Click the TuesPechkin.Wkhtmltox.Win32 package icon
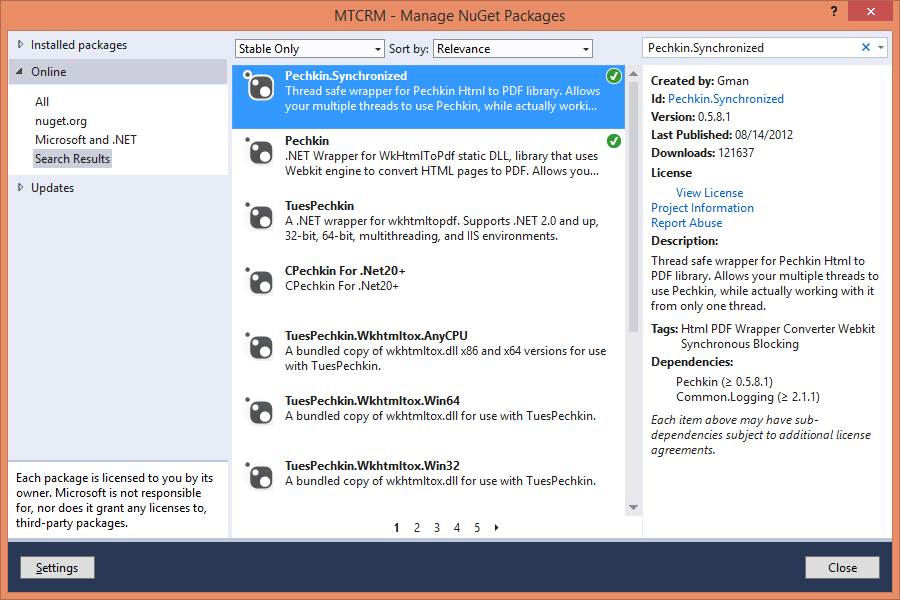 tap(259, 476)
